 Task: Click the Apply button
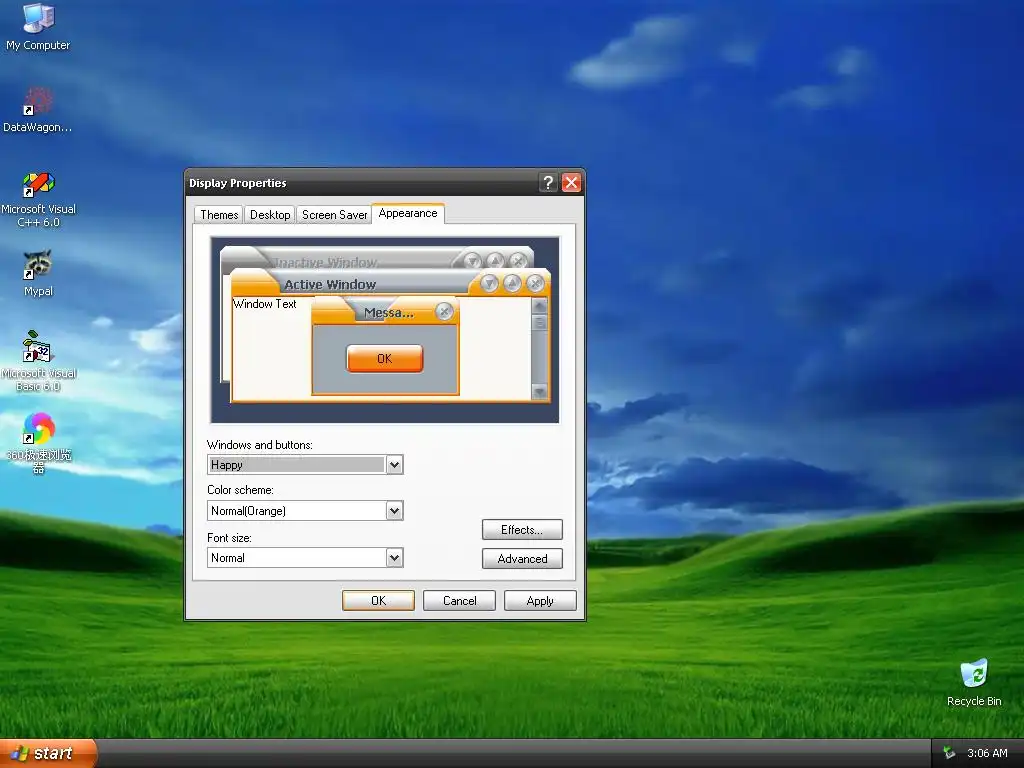point(540,601)
